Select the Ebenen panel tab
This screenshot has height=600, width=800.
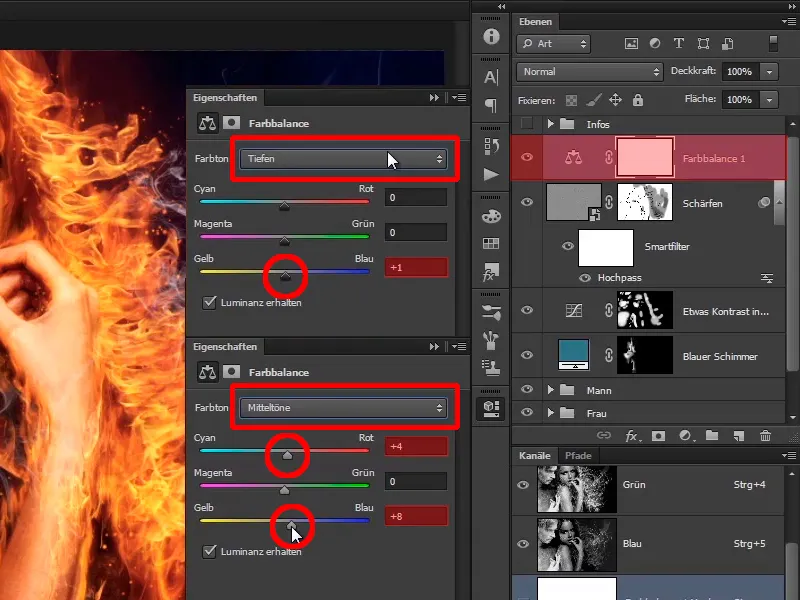535,21
